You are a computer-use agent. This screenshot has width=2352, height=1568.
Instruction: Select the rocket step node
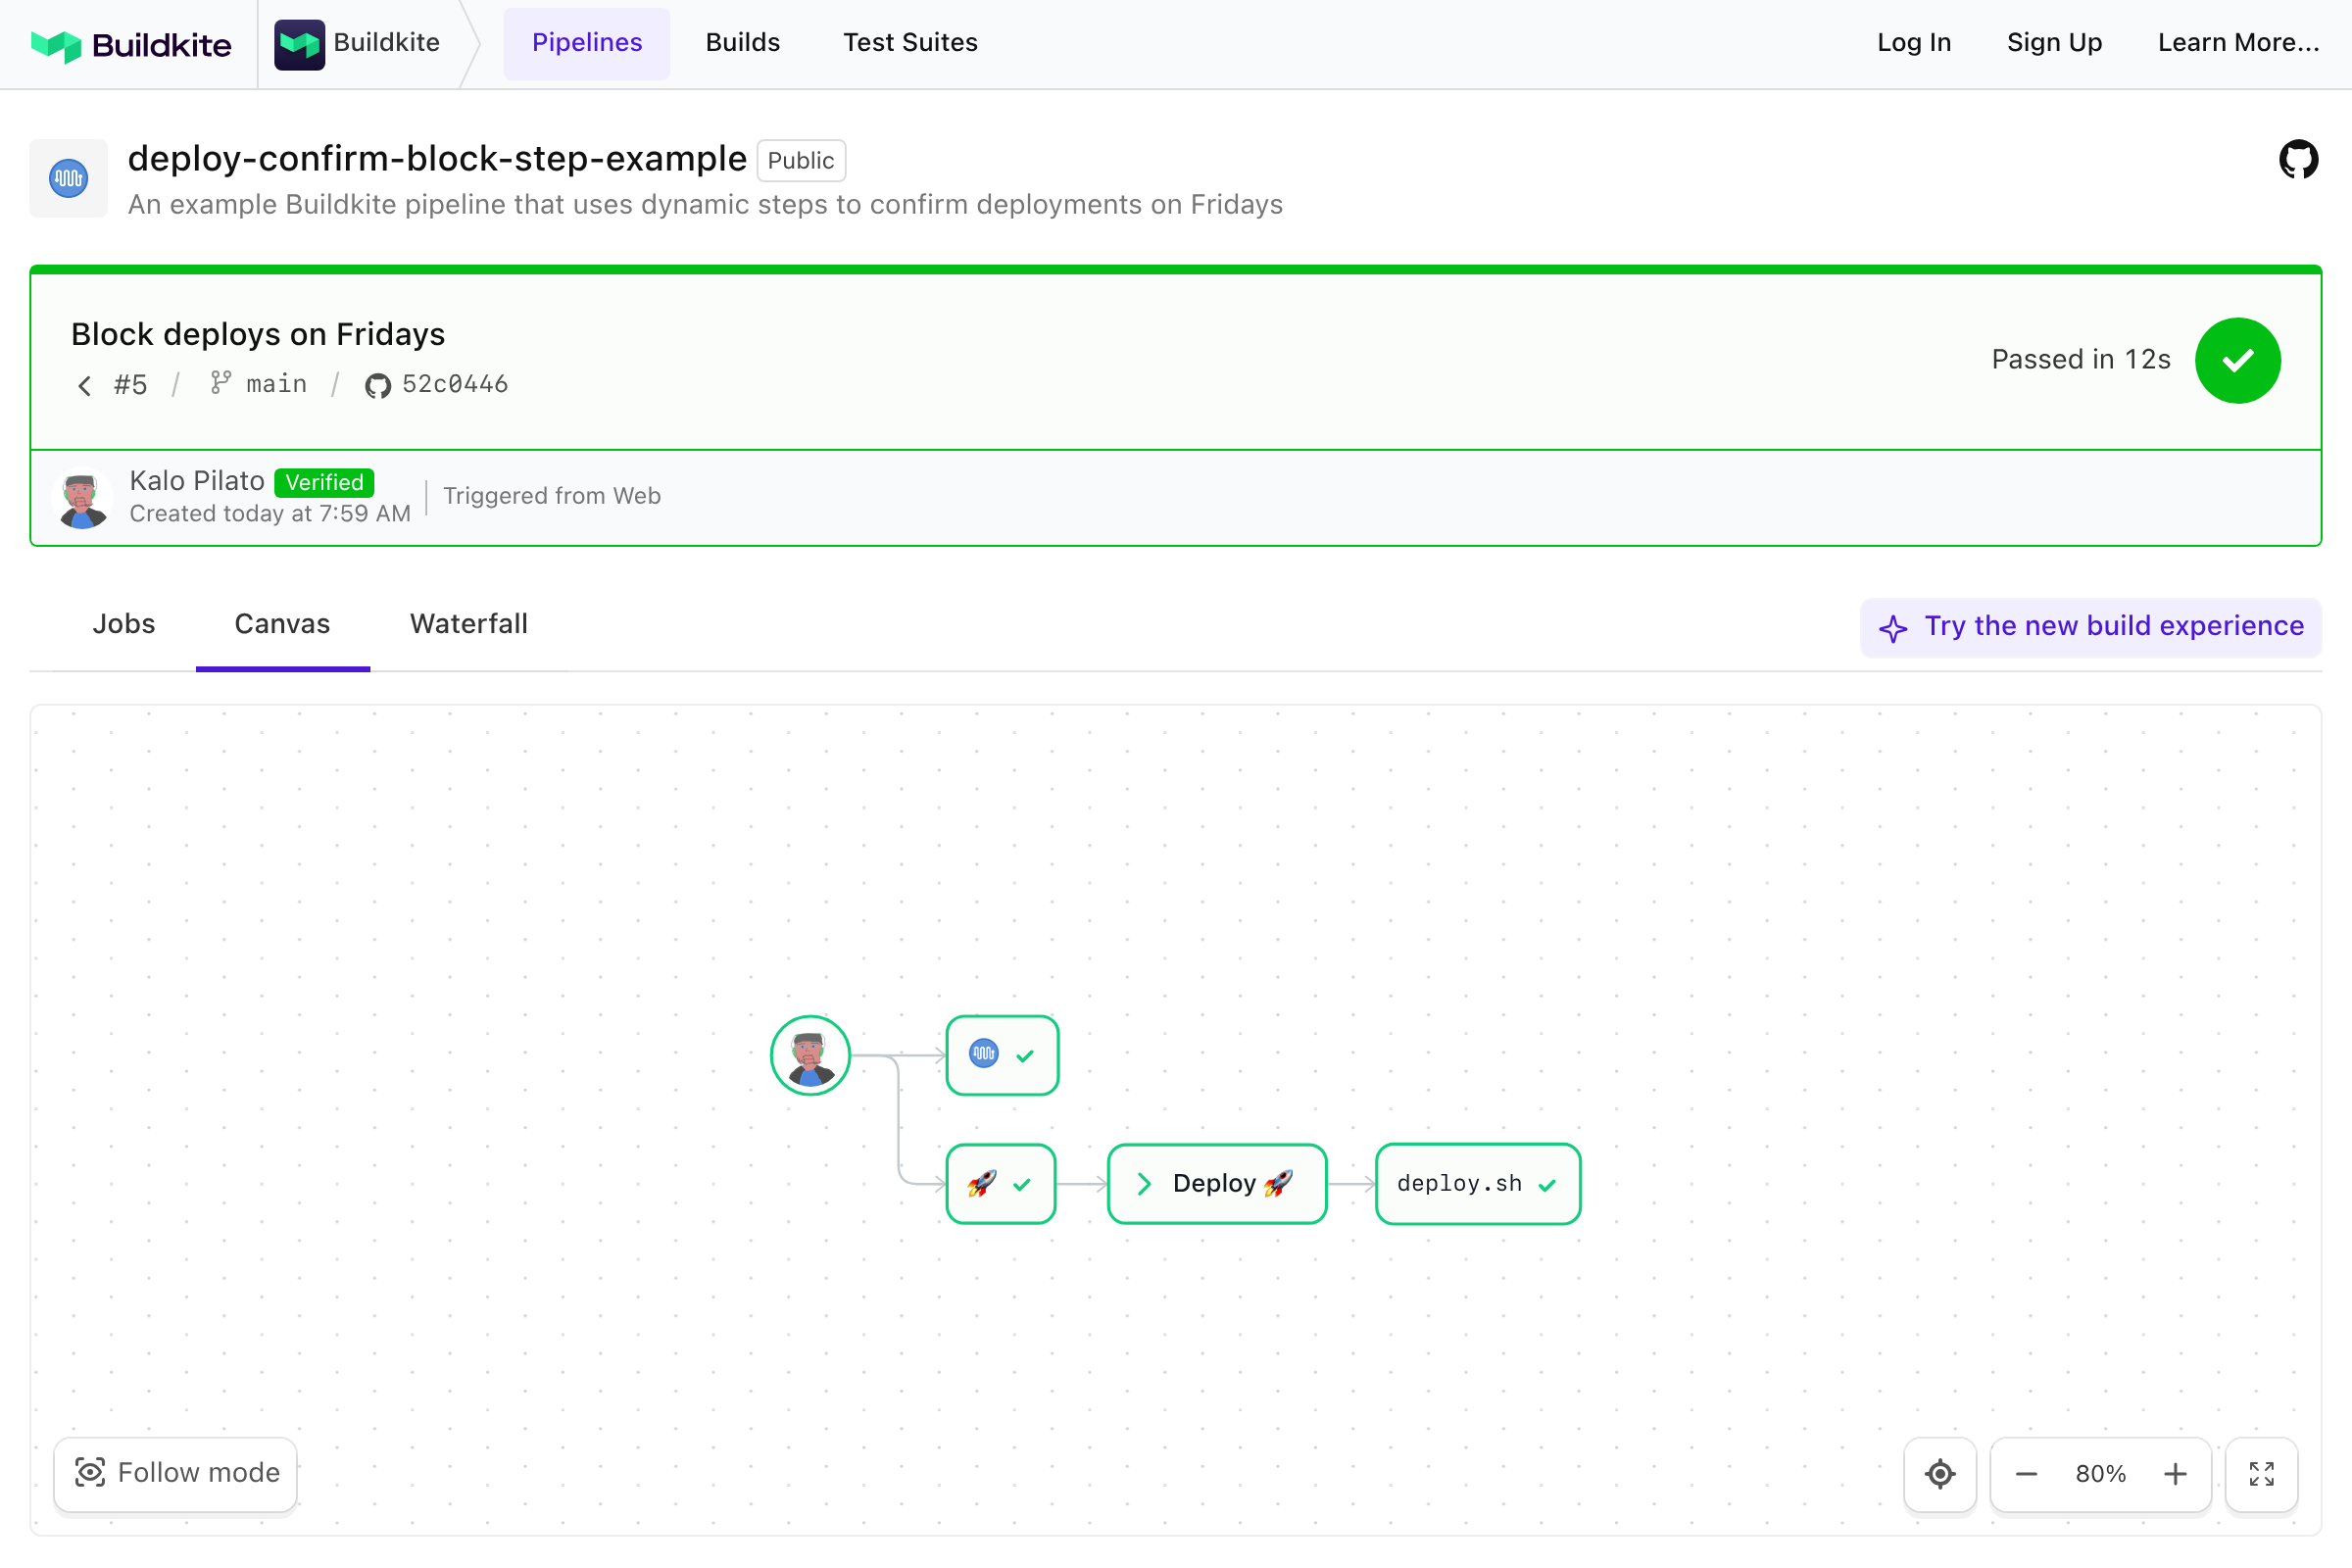pyautogui.click(x=1000, y=1184)
